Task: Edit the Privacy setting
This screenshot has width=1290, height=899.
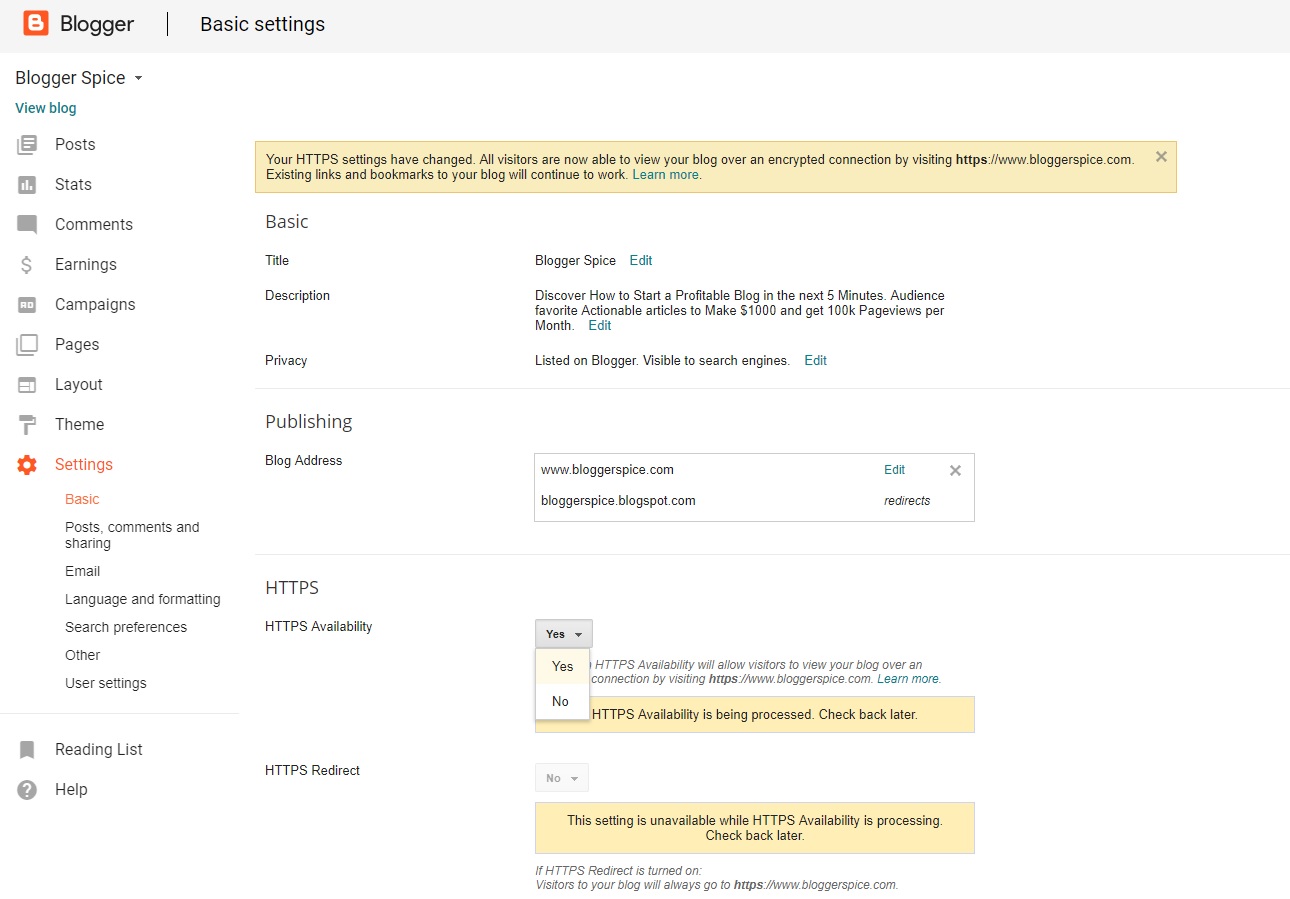Action: pyautogui.click(x=815, y=360)
